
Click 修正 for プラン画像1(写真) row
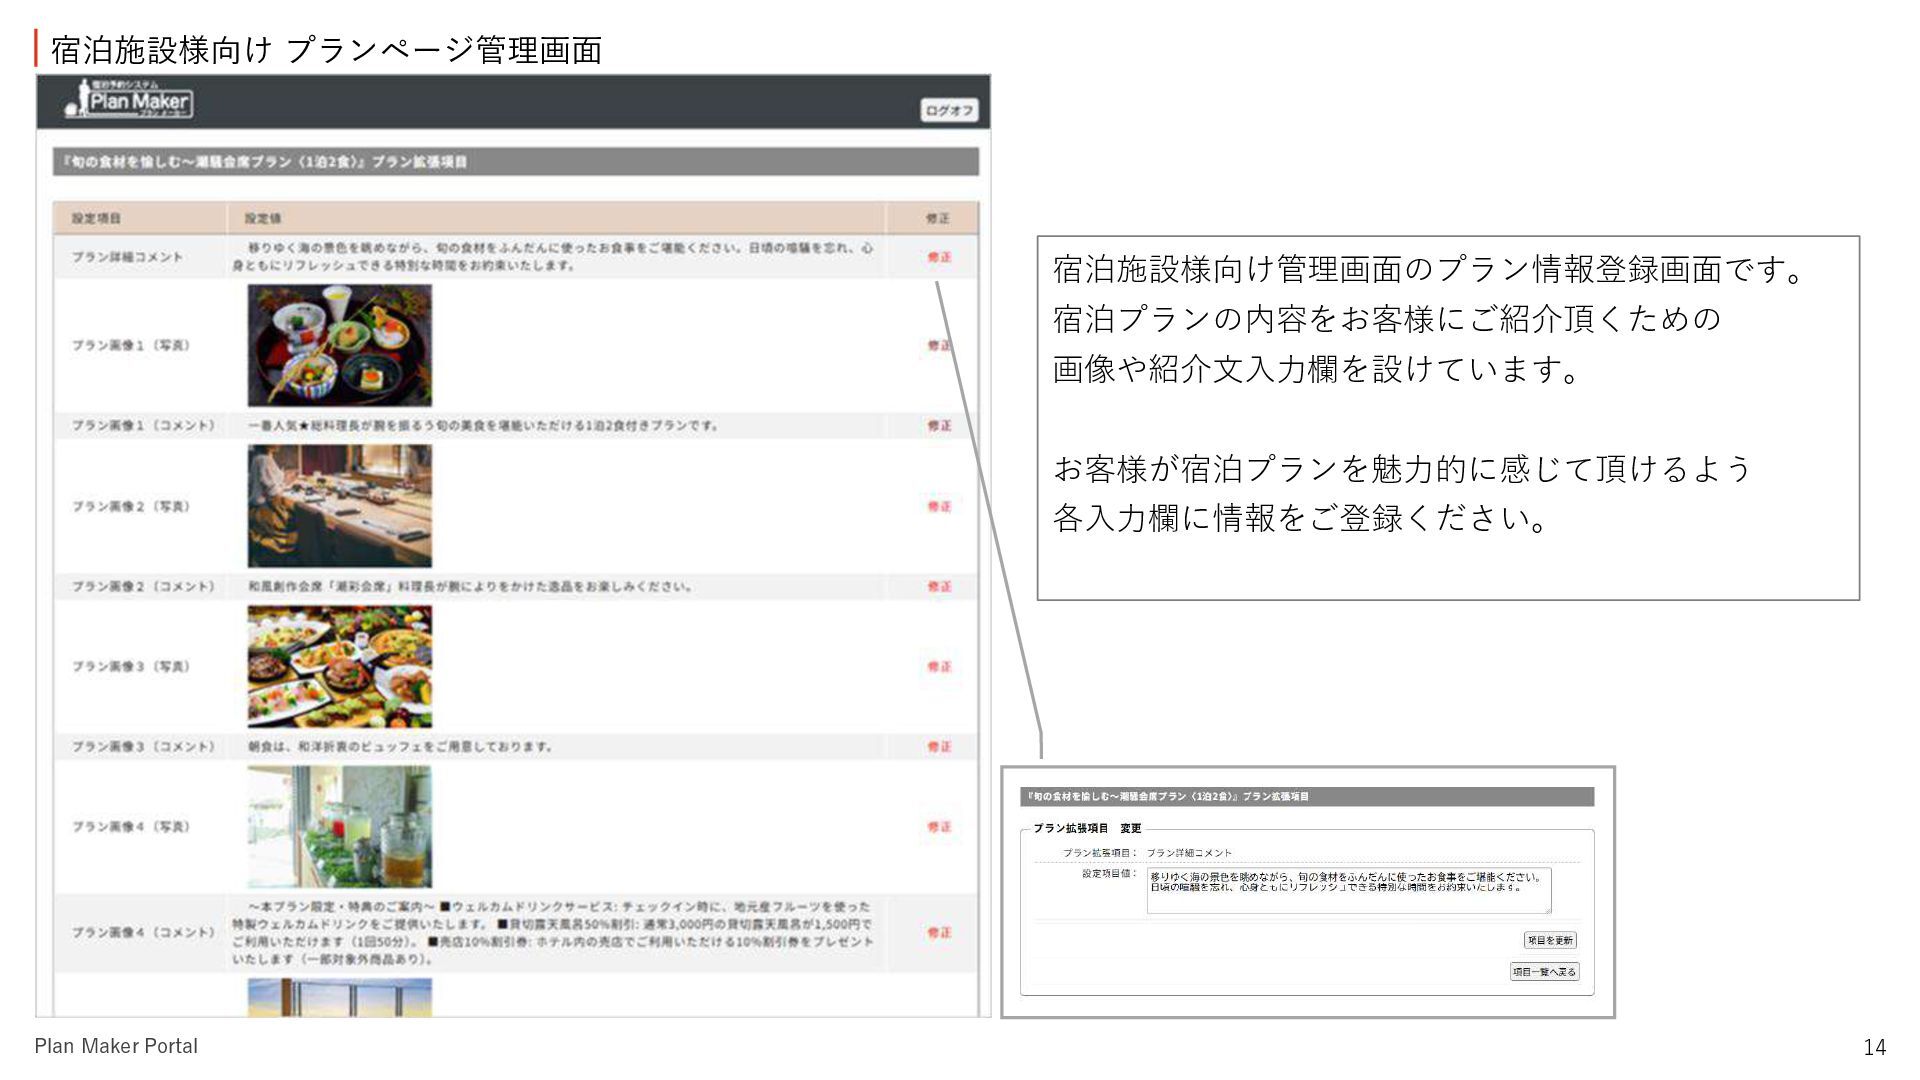pyautogui.click(x=939, y=345)
